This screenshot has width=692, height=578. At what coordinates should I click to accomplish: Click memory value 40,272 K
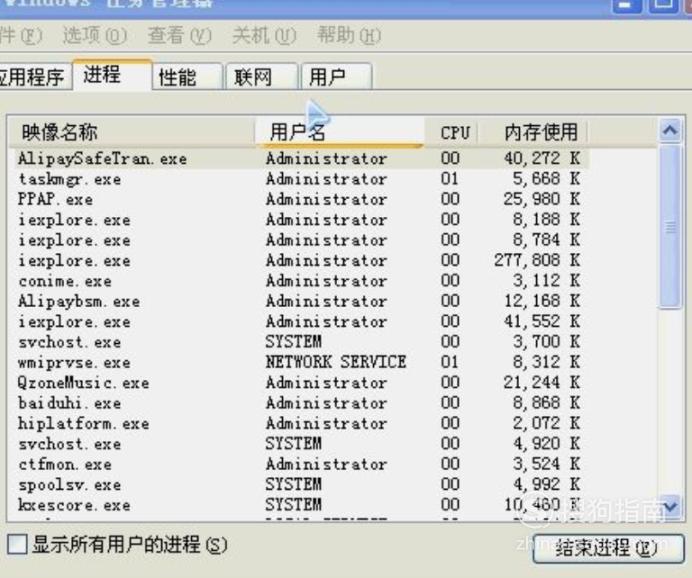pyautogui.click(x=542, y=159)
